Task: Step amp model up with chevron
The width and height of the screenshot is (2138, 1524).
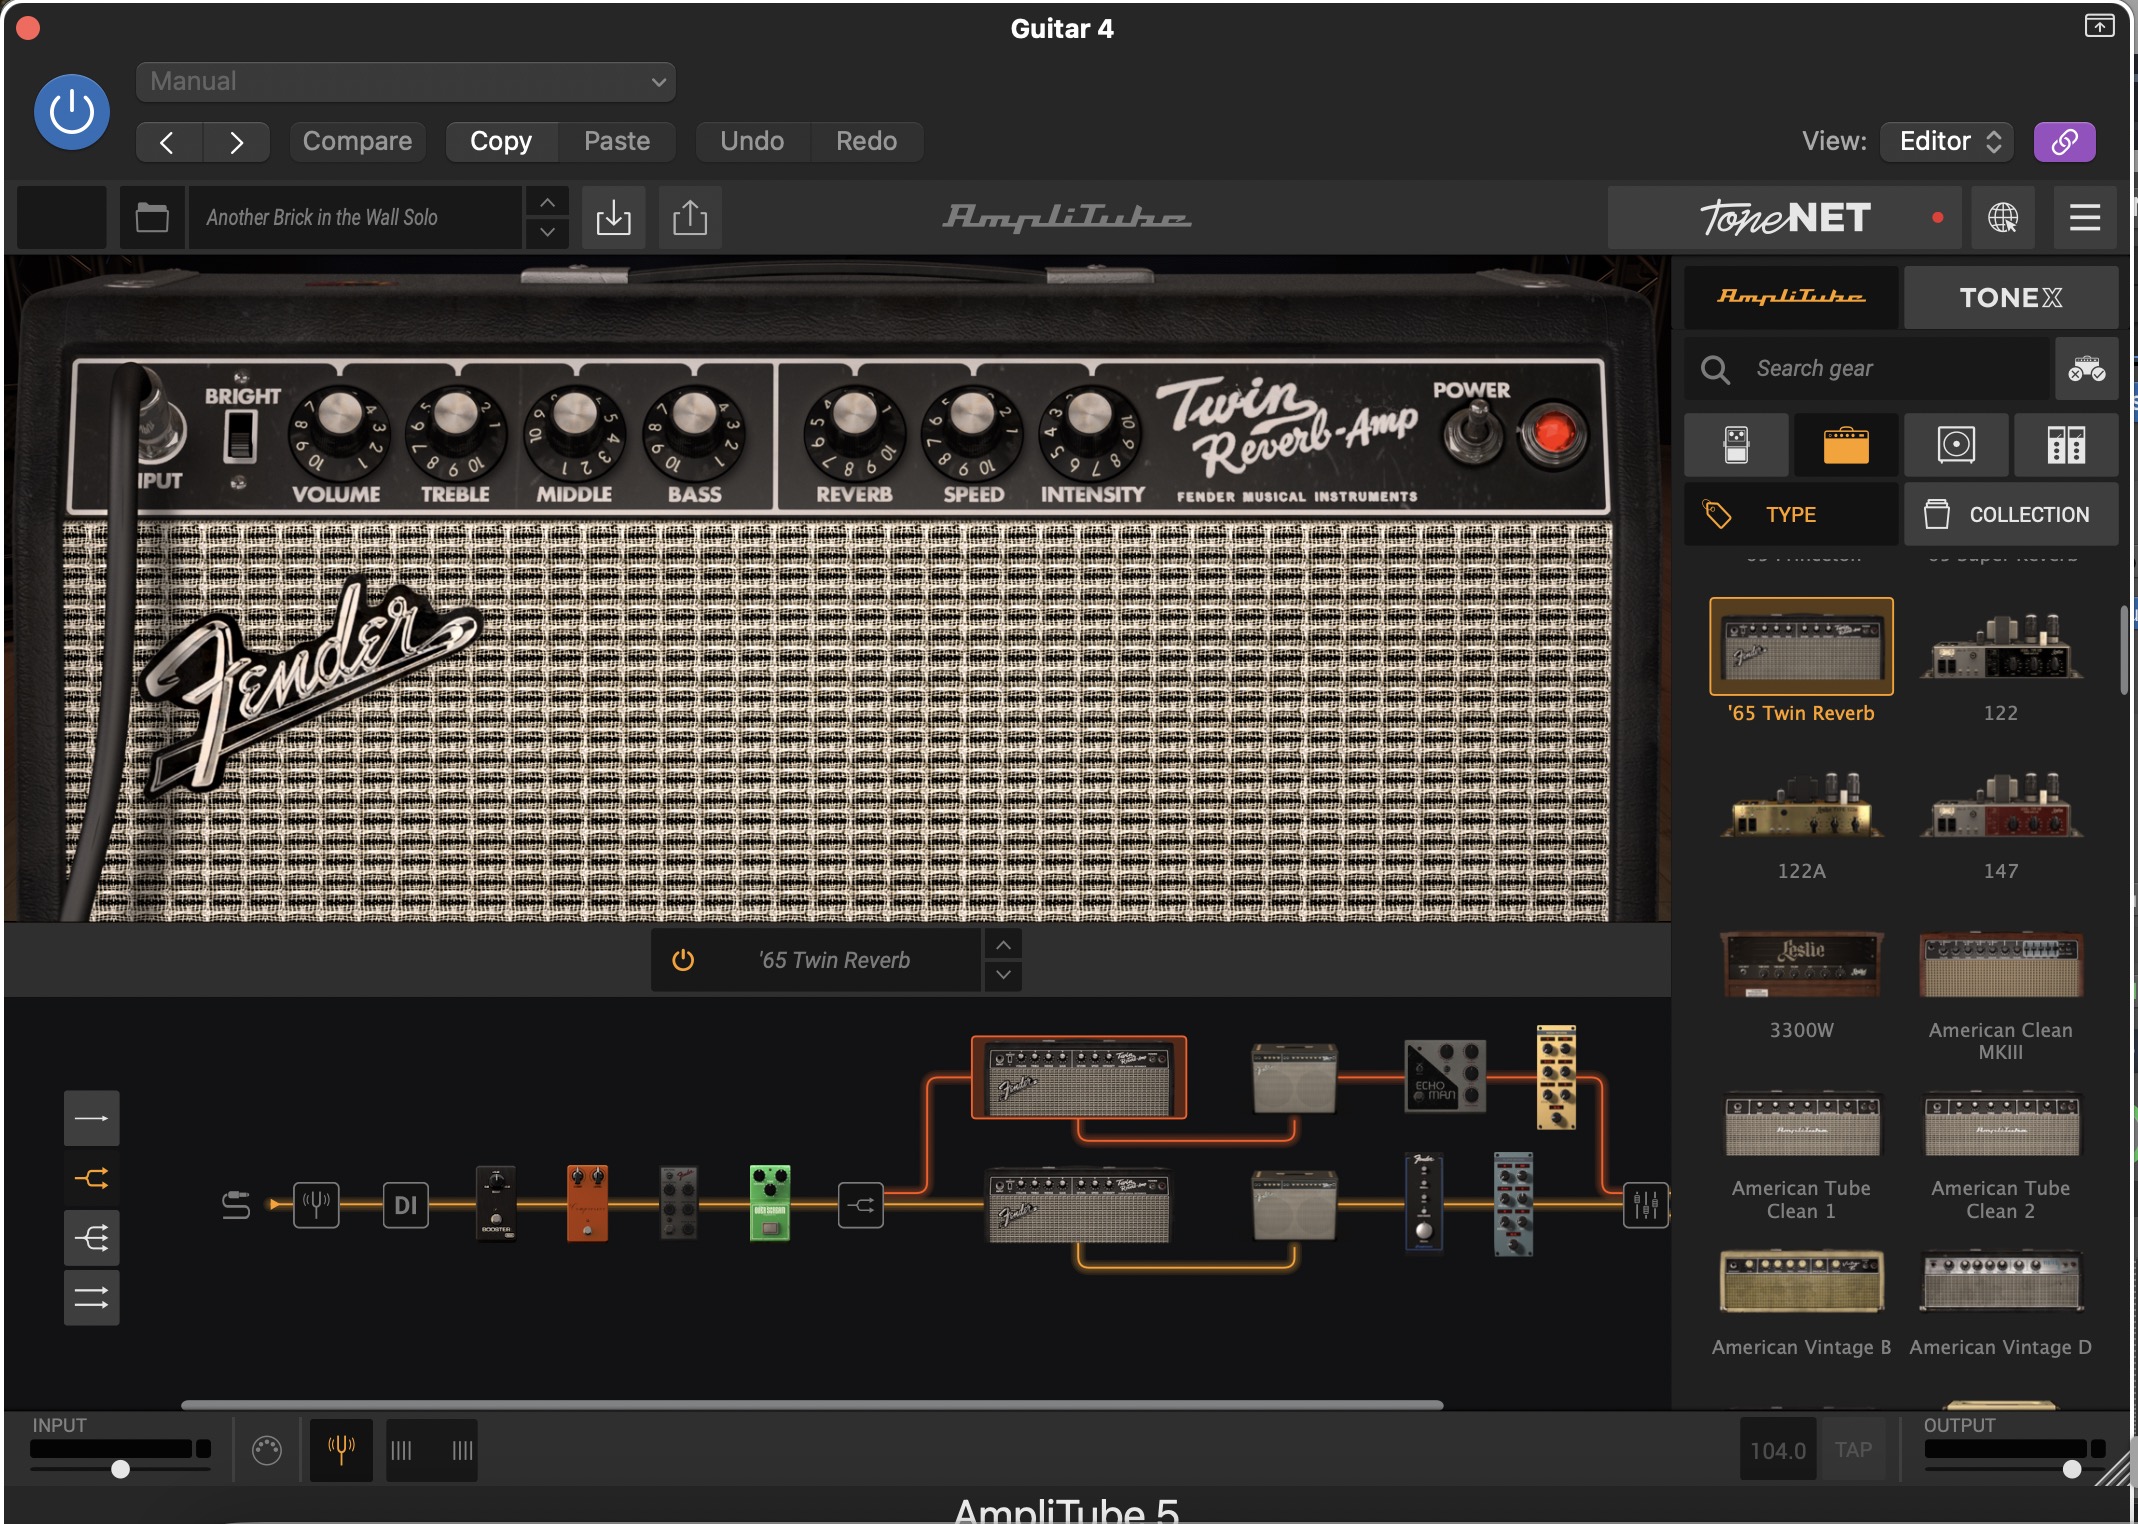Action: click(x=1003, y=945)
